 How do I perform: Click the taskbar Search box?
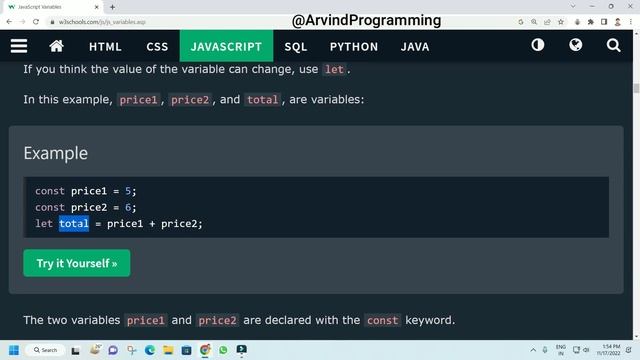point(45,350)
